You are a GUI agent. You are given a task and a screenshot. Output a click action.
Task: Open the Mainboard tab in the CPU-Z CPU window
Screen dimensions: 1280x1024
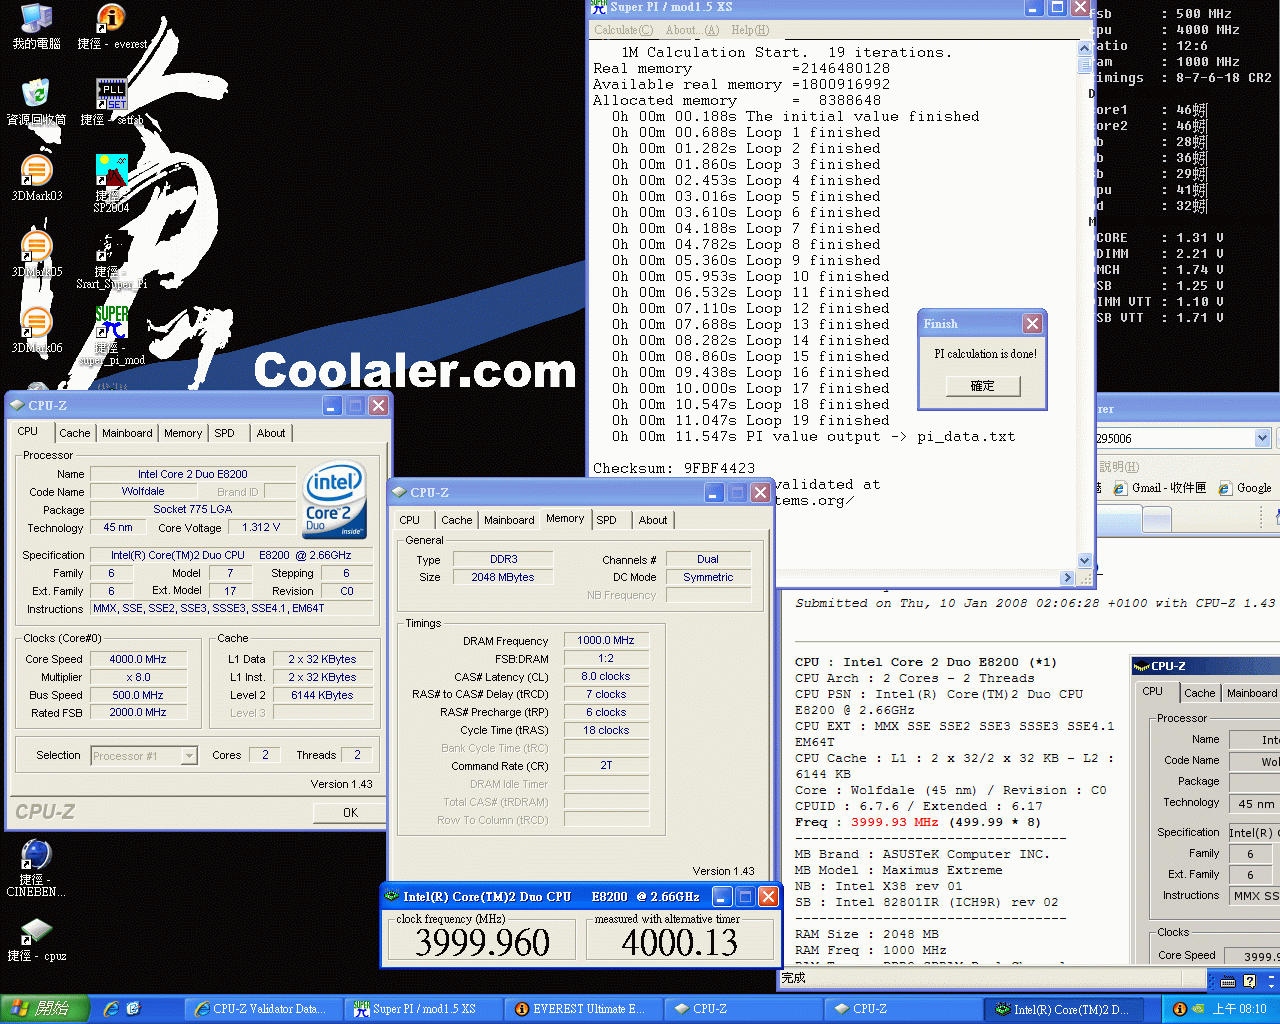tap(127, 433)
